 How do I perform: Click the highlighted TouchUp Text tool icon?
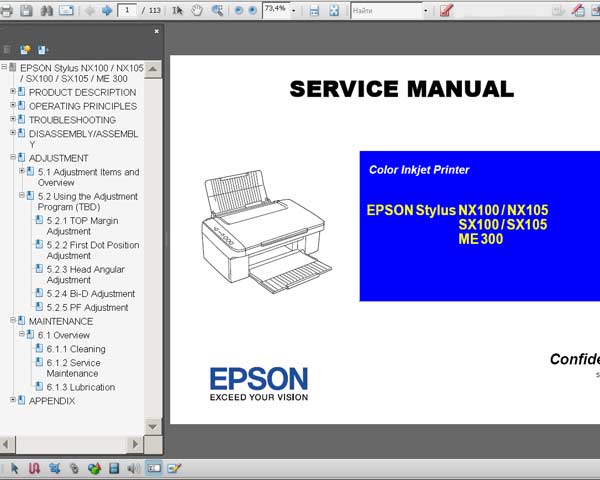[x=154, y=468]
